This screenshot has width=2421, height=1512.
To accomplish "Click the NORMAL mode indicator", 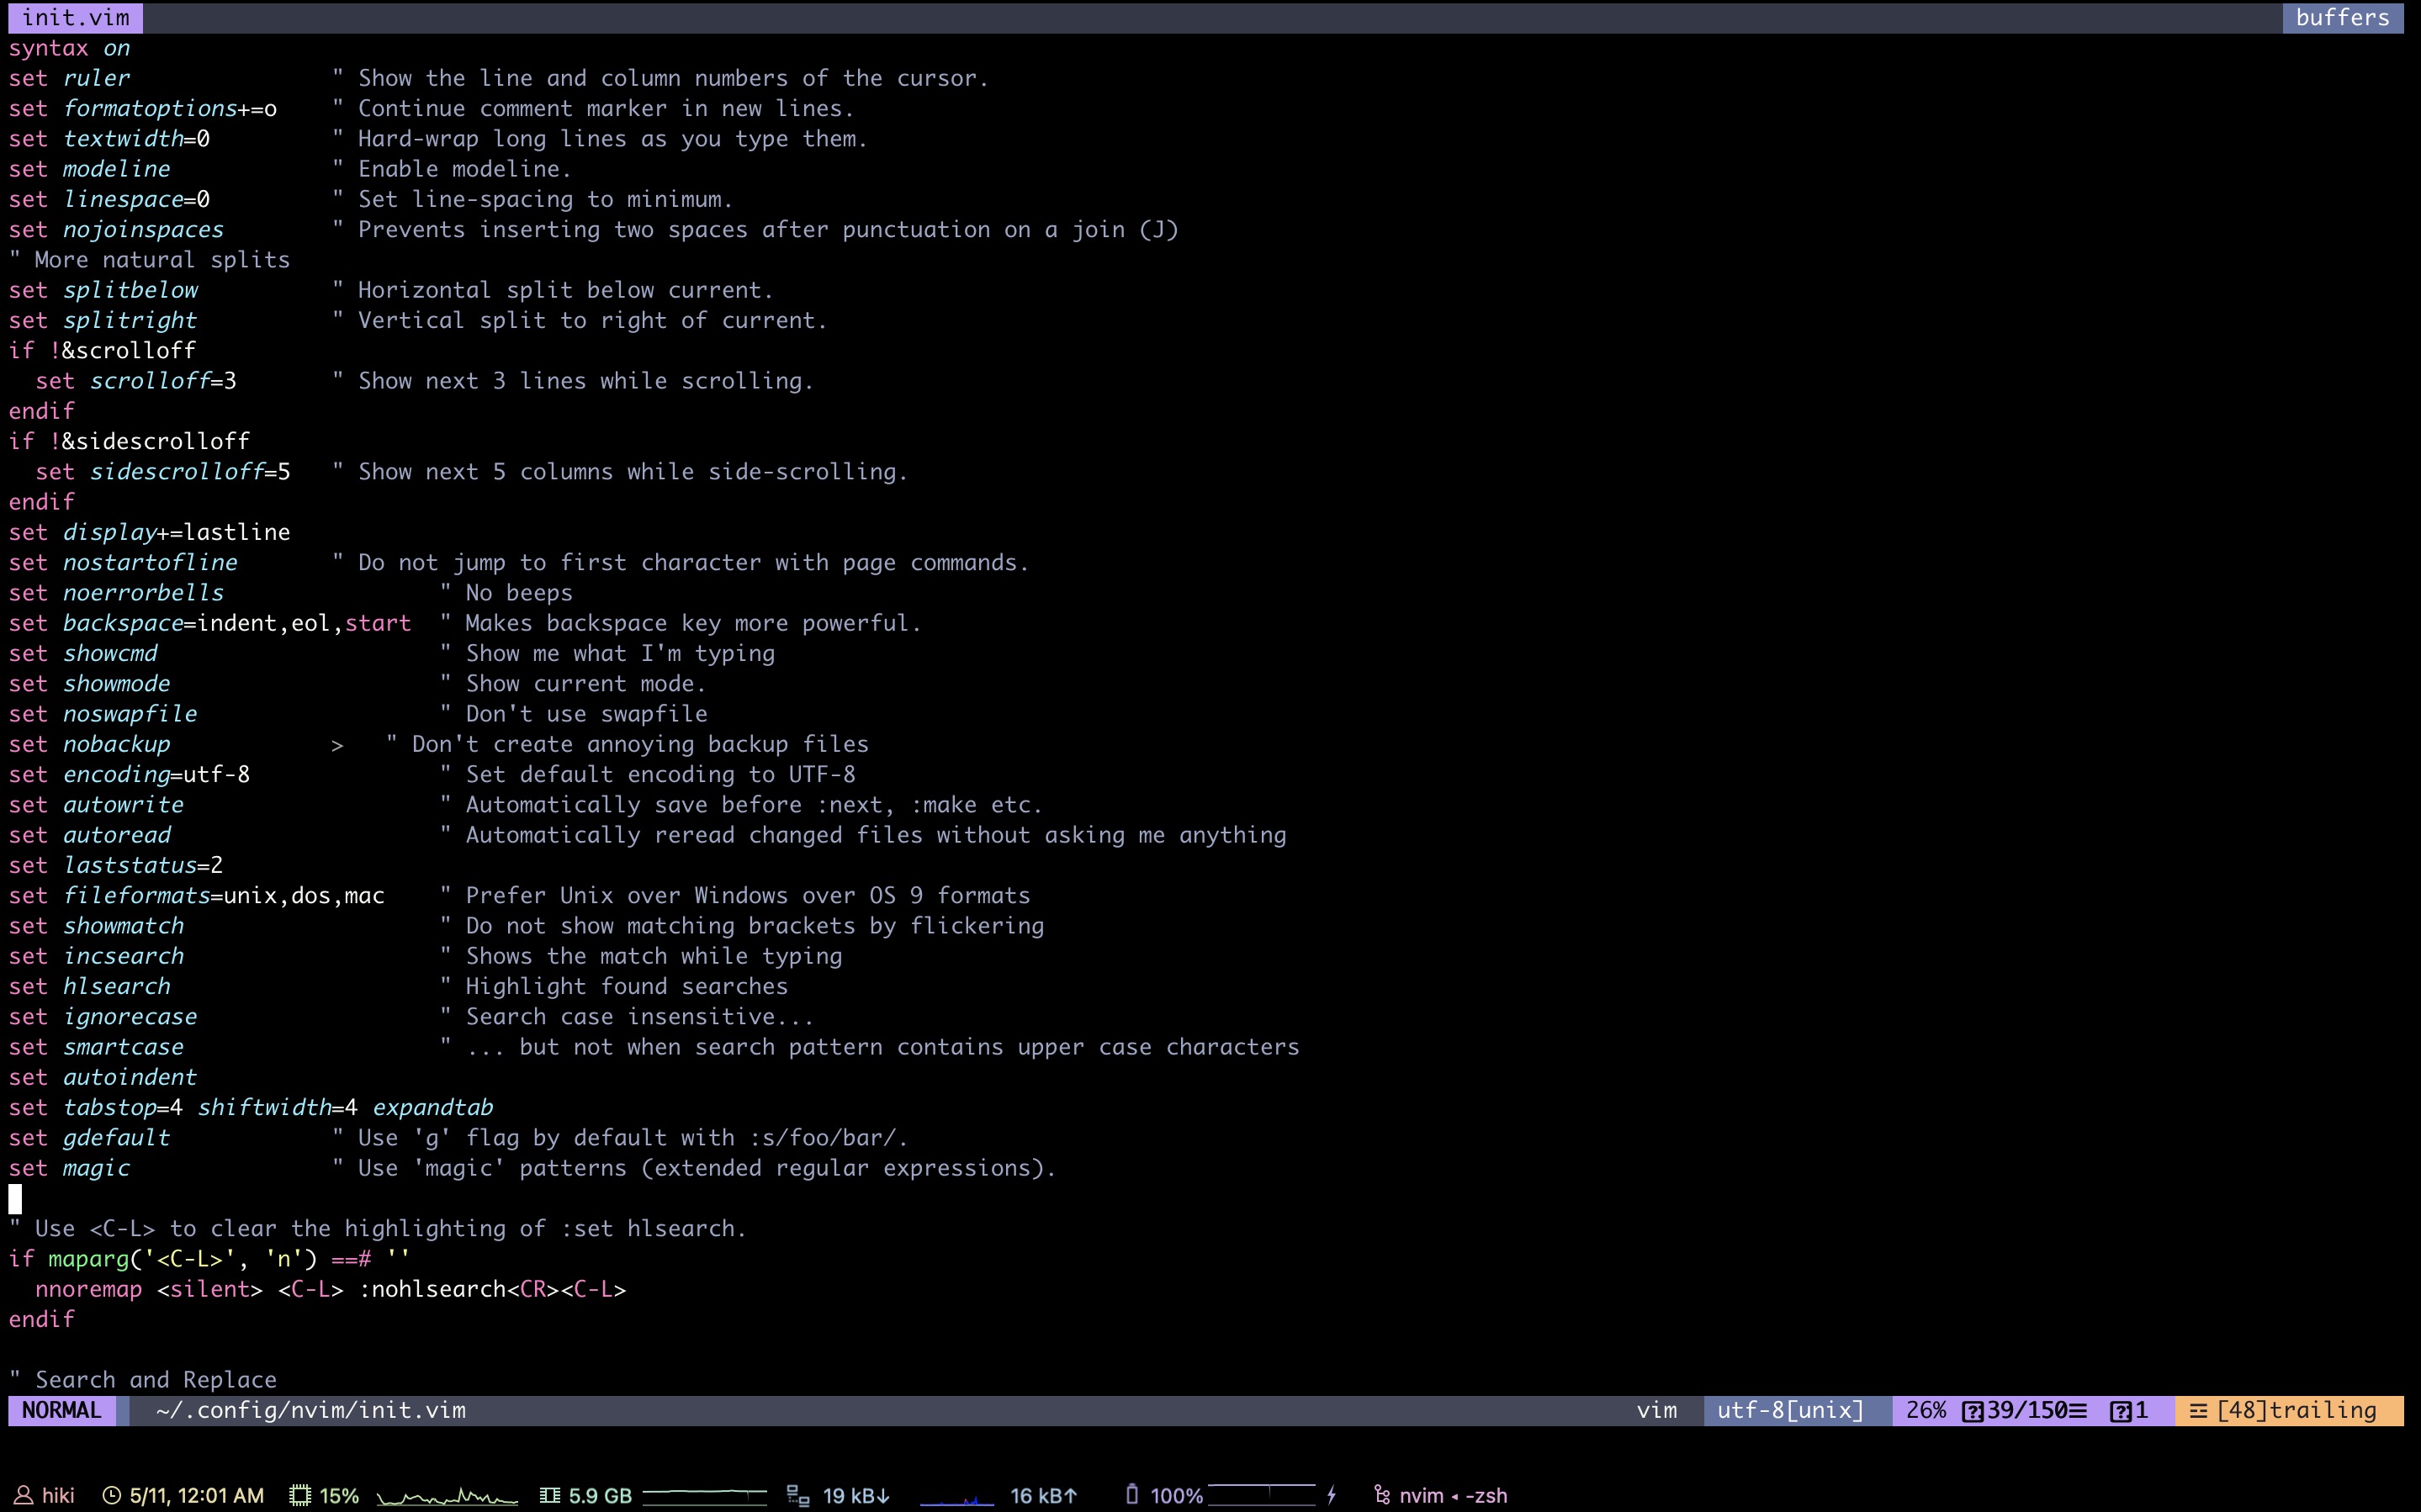I will 62,1410.
